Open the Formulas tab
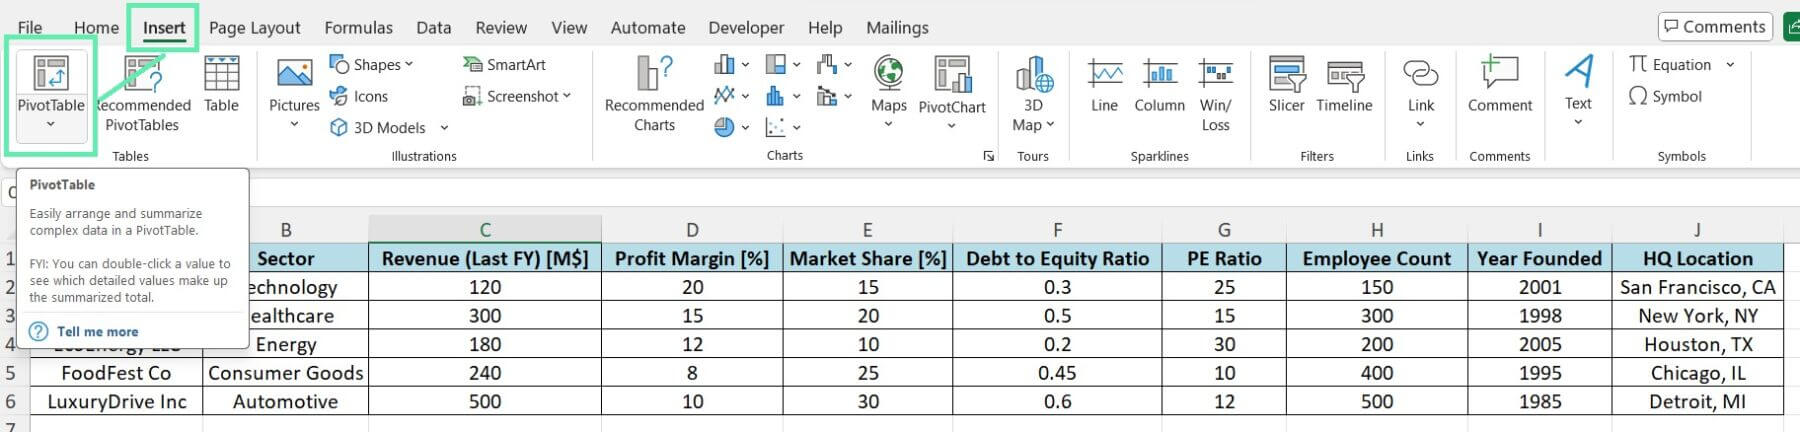This screenshot has width=1800, height=432. (x=358, y=27)
